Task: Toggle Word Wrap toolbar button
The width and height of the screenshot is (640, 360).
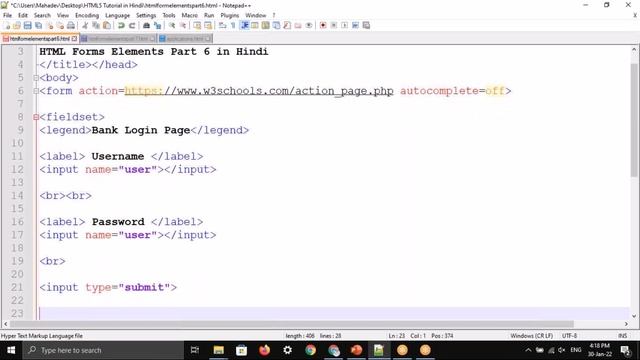Action: (222, 25)
